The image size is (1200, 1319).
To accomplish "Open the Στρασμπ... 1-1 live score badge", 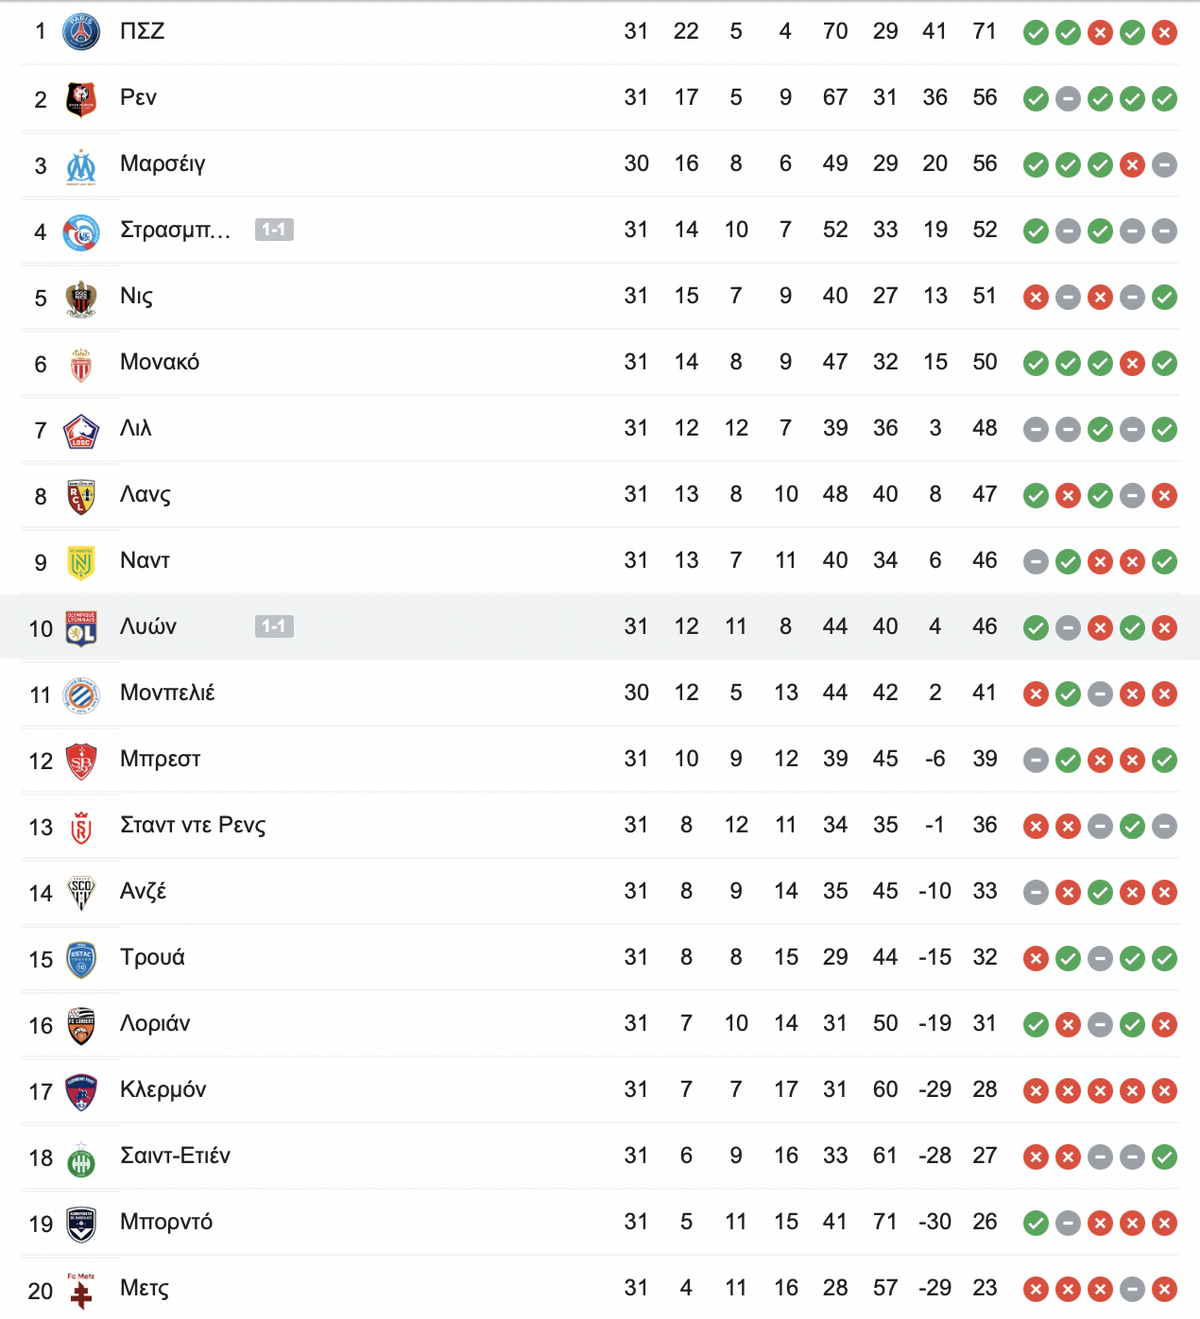I will pyautogui.click(x=274, y=230).
